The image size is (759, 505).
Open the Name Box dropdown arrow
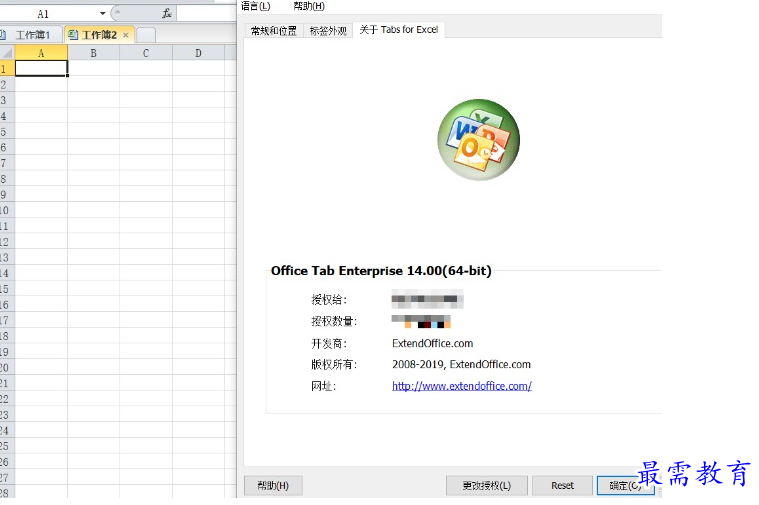102,14
